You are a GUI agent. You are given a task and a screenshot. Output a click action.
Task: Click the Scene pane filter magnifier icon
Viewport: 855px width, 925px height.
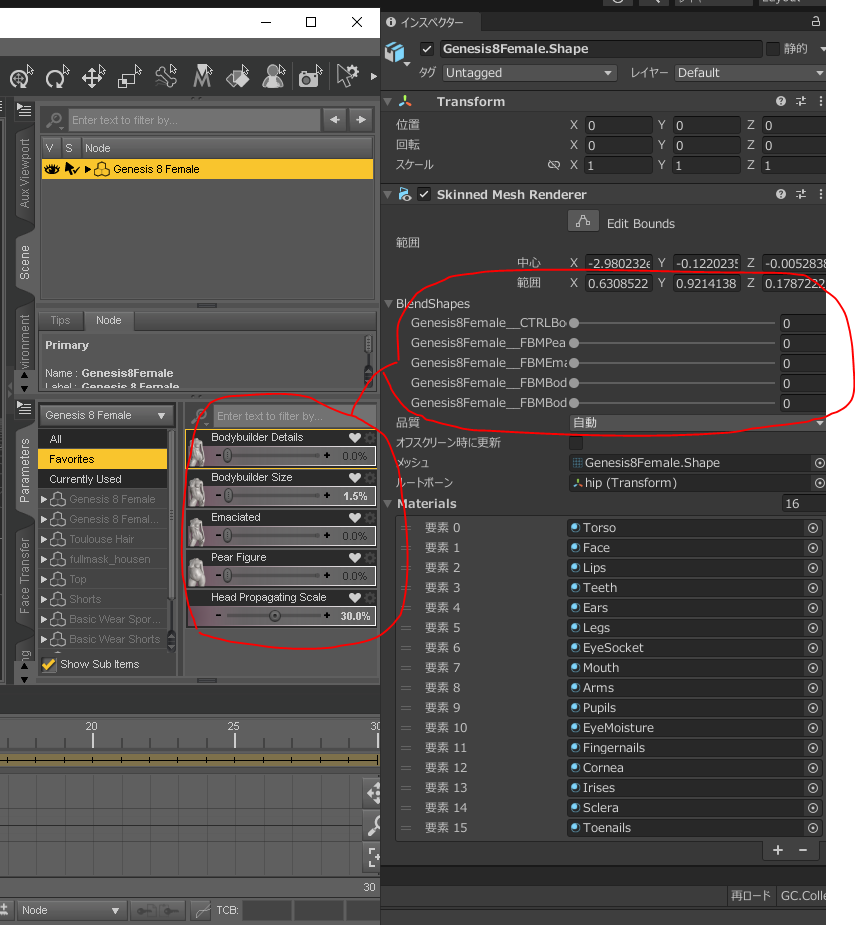[54, 120]
